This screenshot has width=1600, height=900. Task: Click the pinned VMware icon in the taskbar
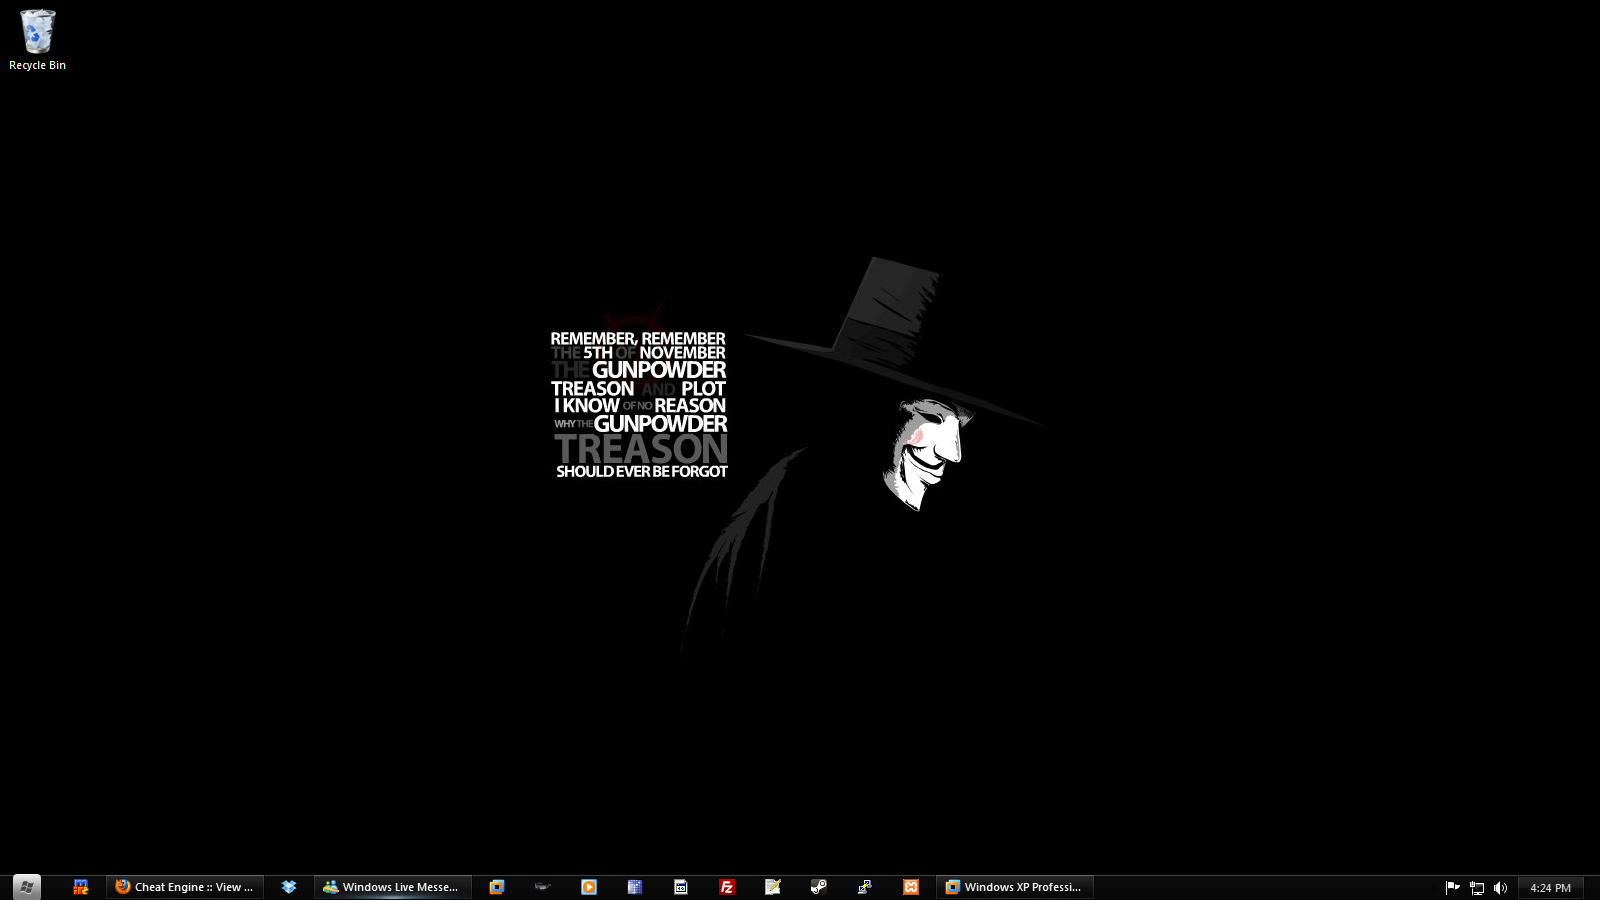tap(497, 887)
